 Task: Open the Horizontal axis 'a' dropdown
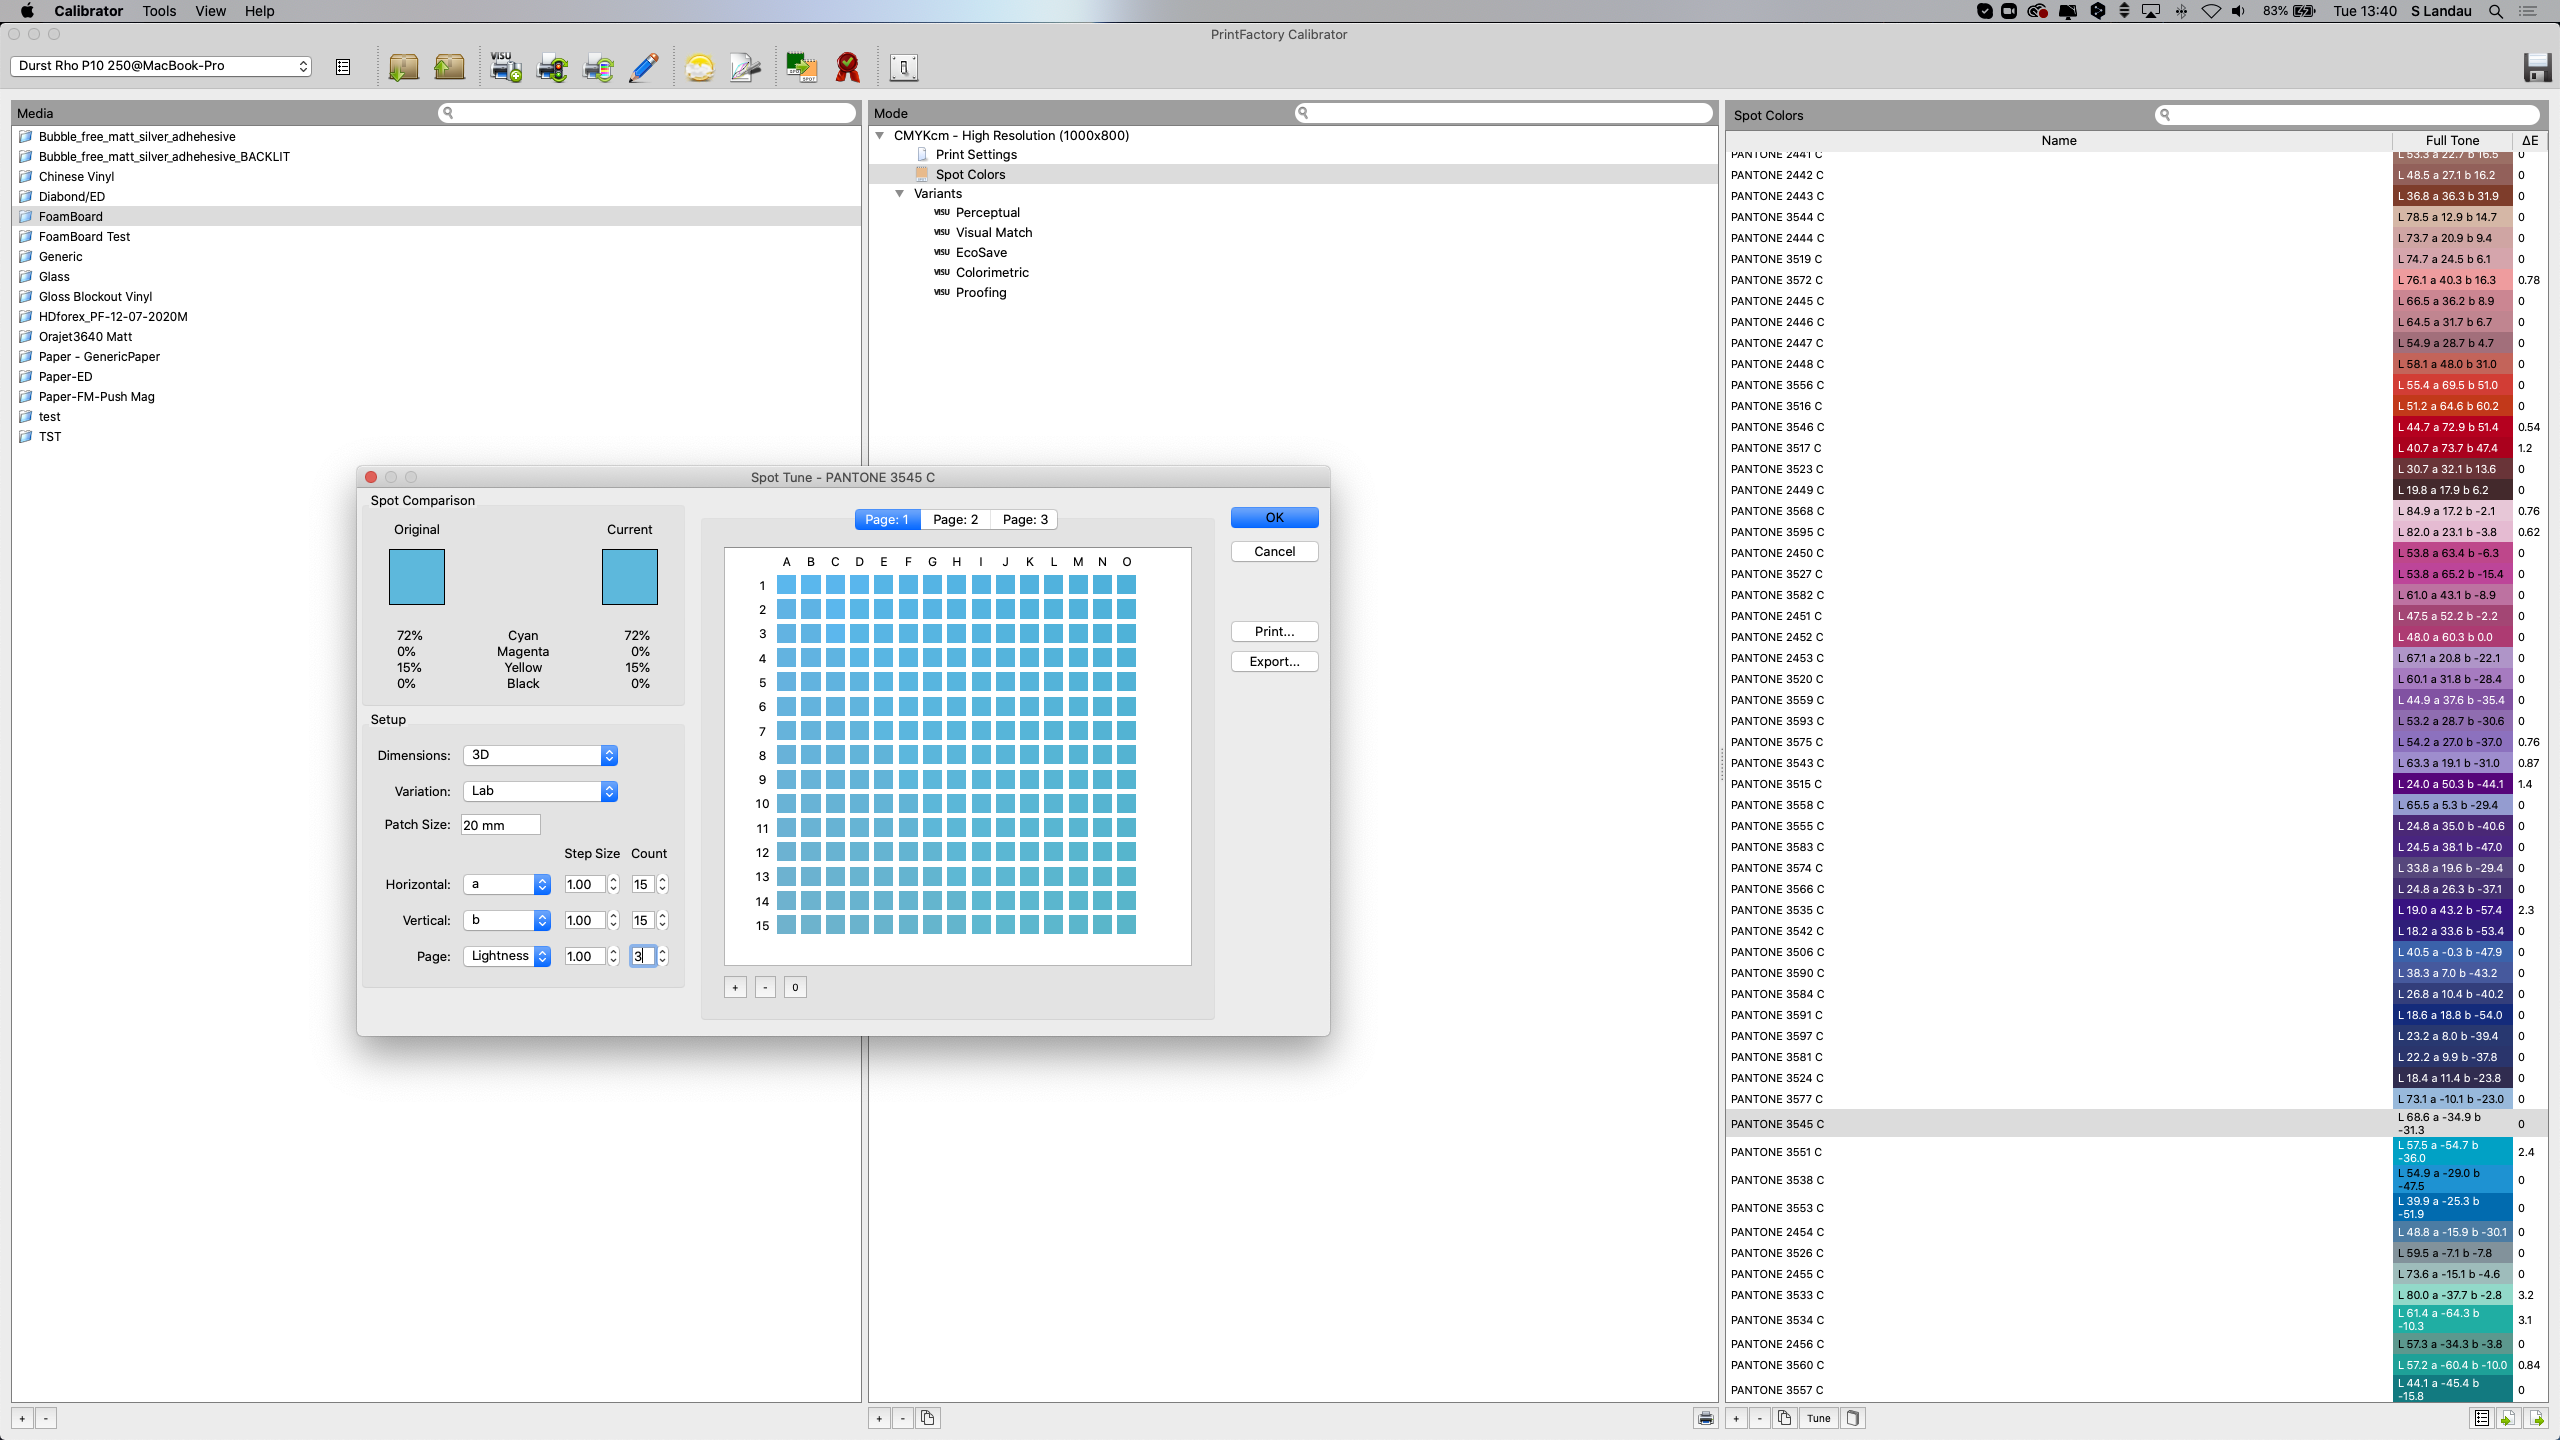click(x=507, y=885)
